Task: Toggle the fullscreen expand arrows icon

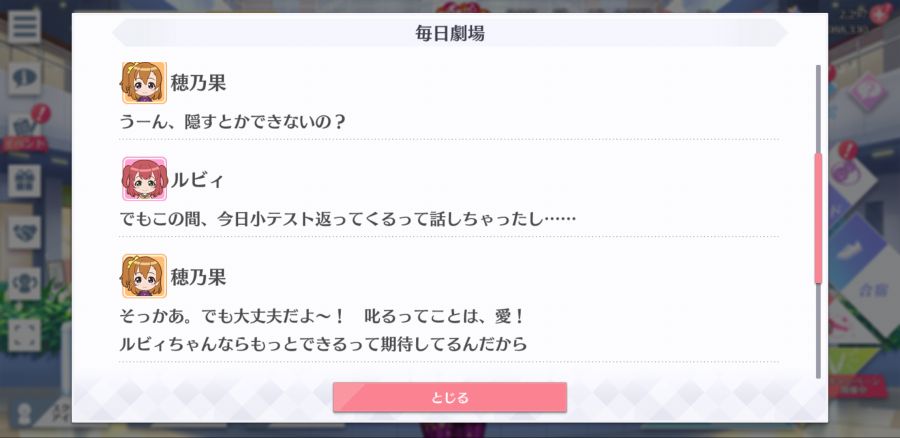Action: 24,335
